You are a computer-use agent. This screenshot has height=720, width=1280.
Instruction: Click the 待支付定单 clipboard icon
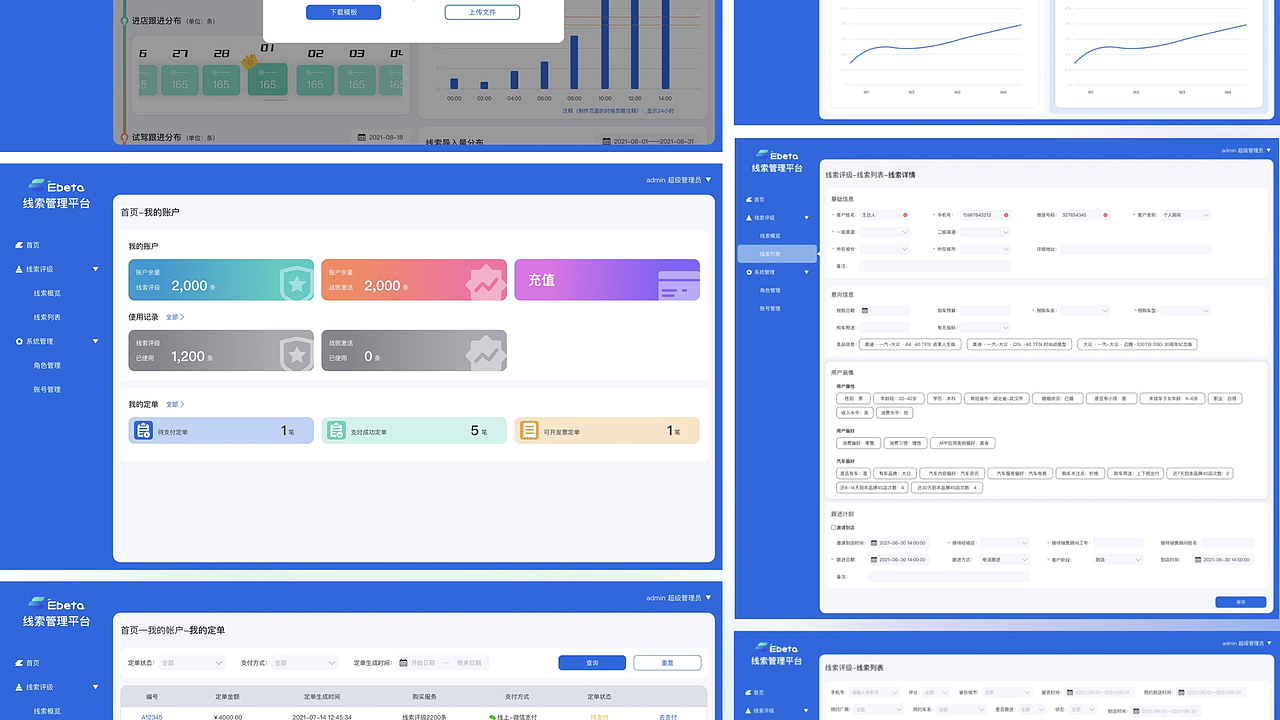[144, 431]
